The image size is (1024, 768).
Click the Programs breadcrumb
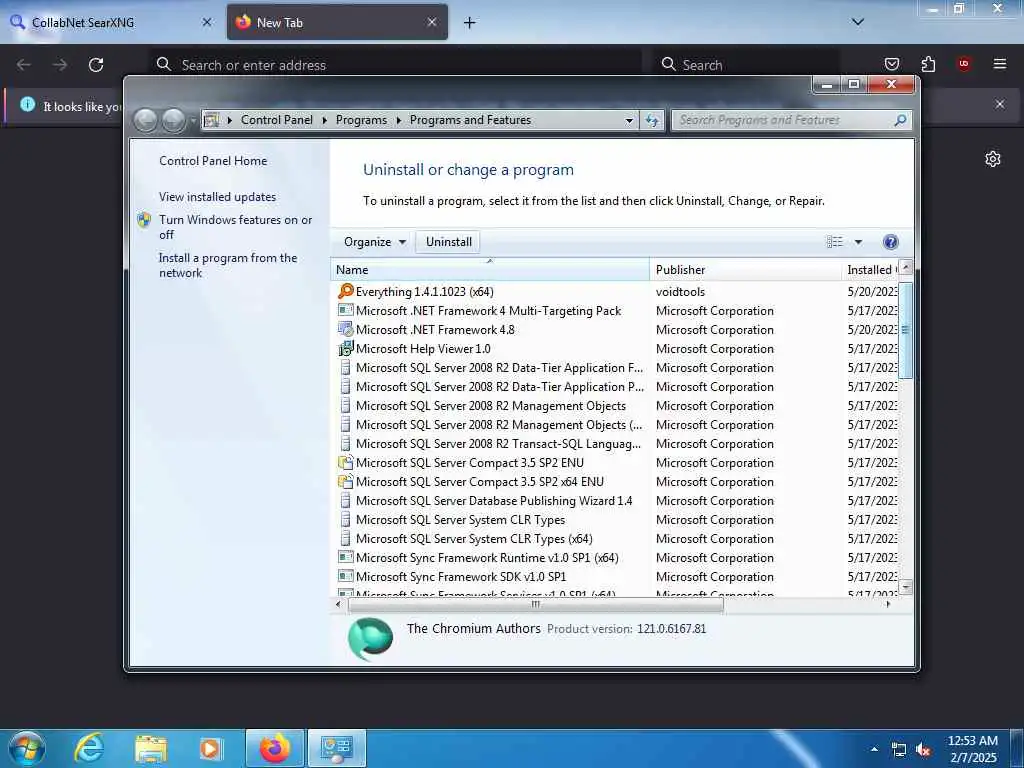tap(361, 120)
